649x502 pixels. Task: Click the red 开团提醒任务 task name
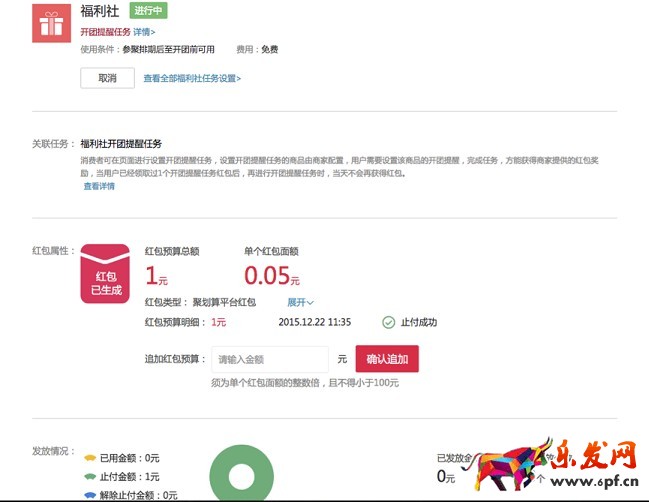(105, 32)
